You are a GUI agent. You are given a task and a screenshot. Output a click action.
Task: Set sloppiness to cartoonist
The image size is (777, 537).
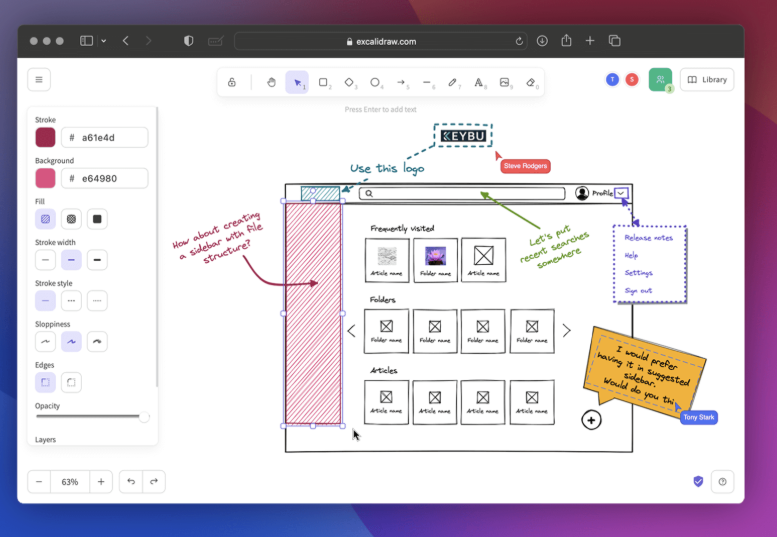(97, 341)
